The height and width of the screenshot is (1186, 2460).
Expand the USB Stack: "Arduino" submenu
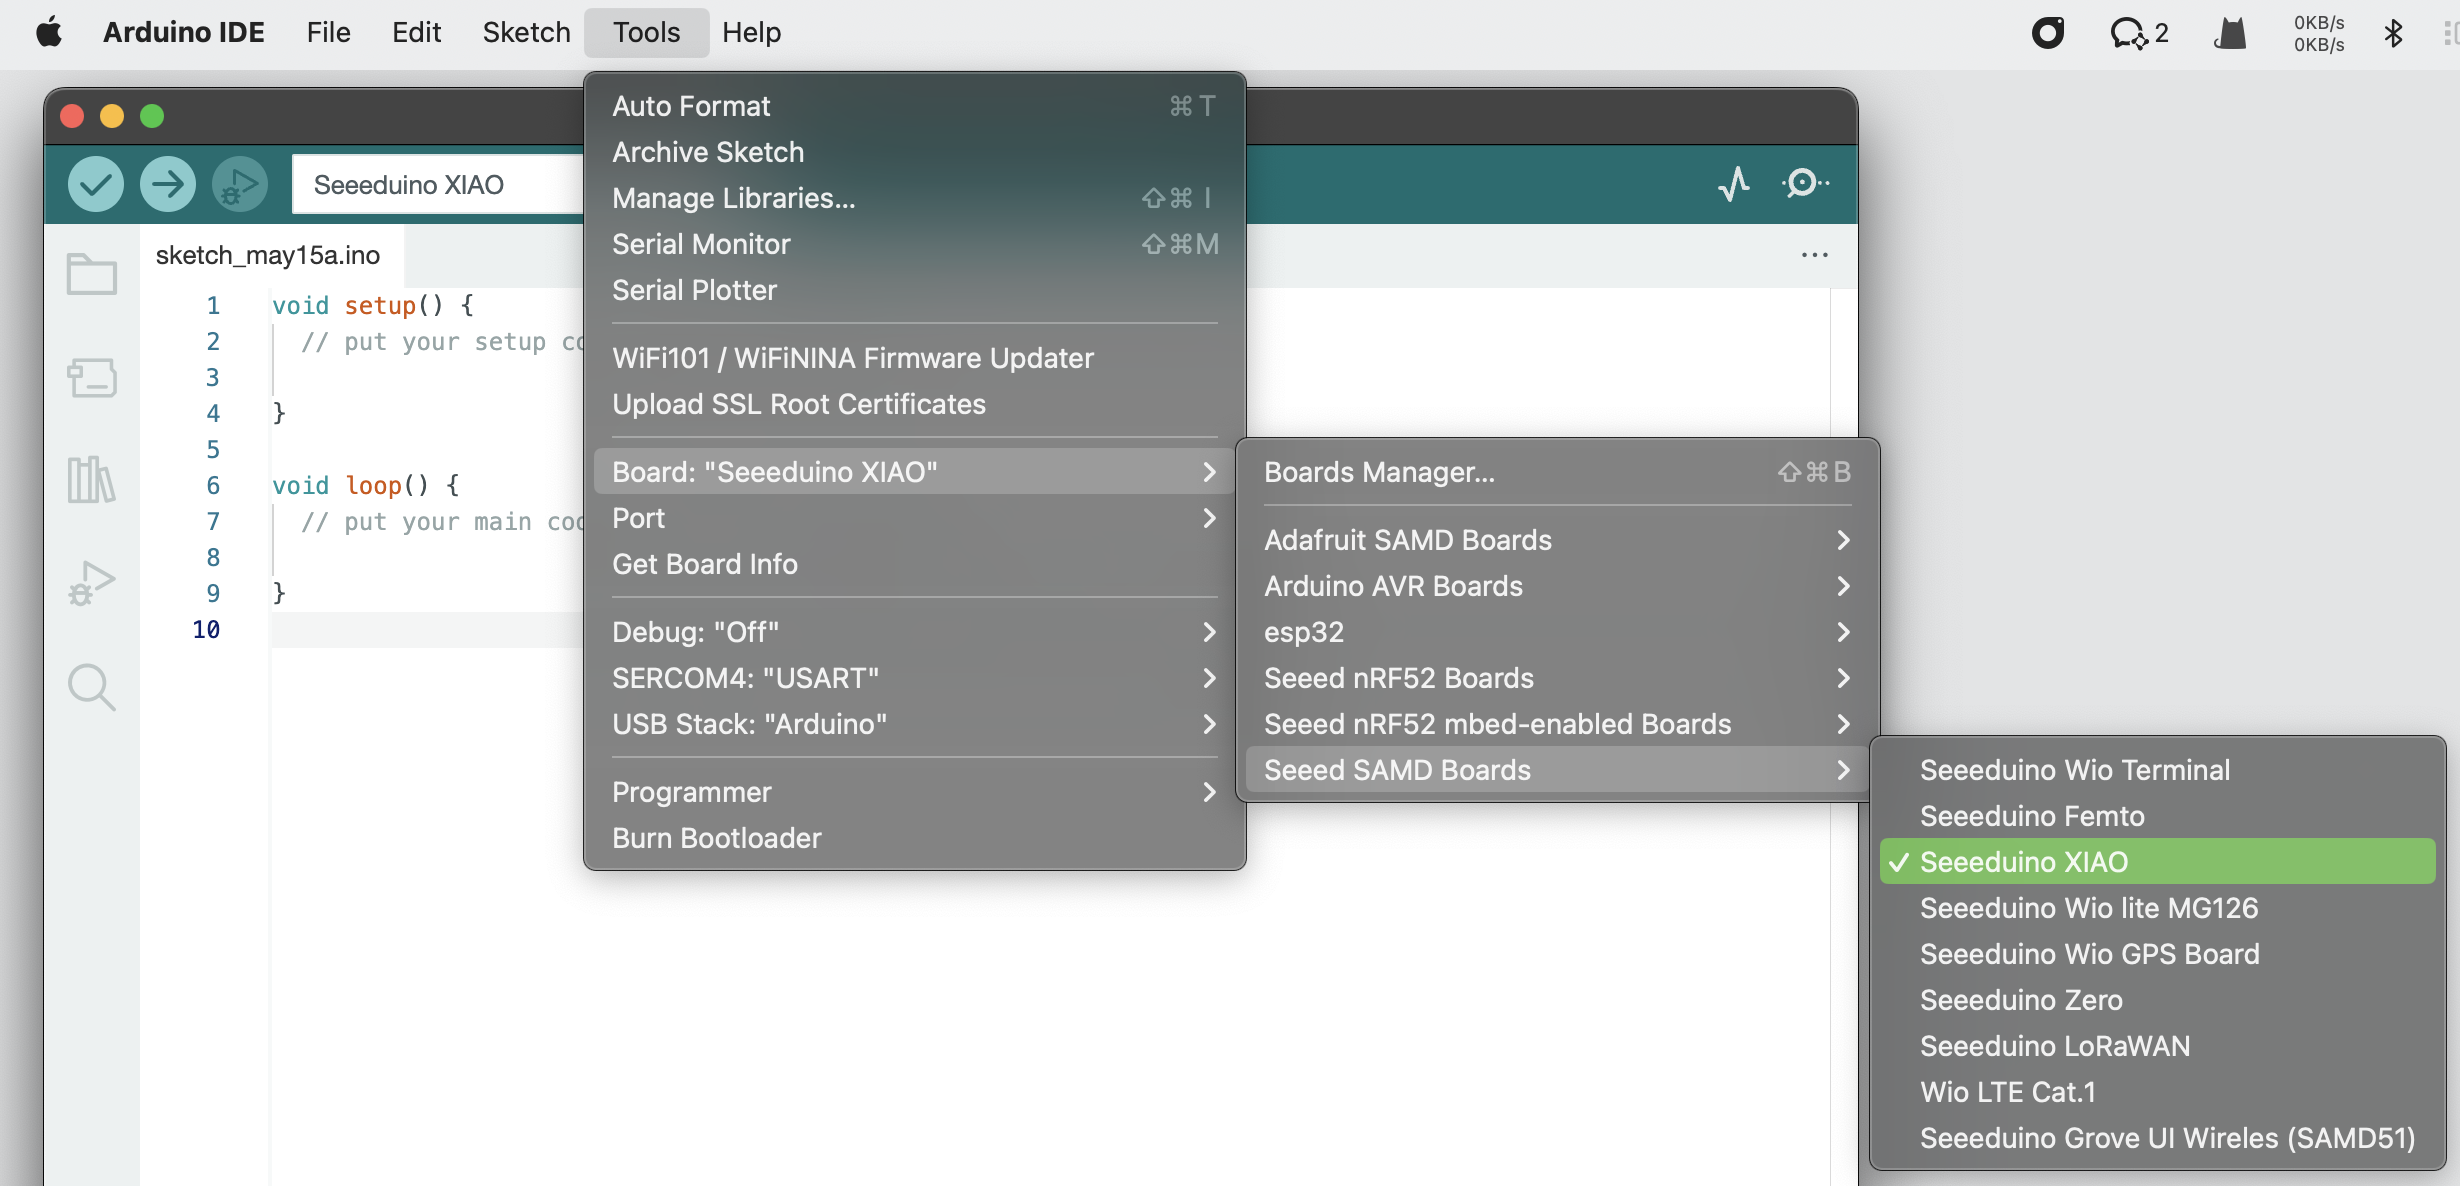914,723
